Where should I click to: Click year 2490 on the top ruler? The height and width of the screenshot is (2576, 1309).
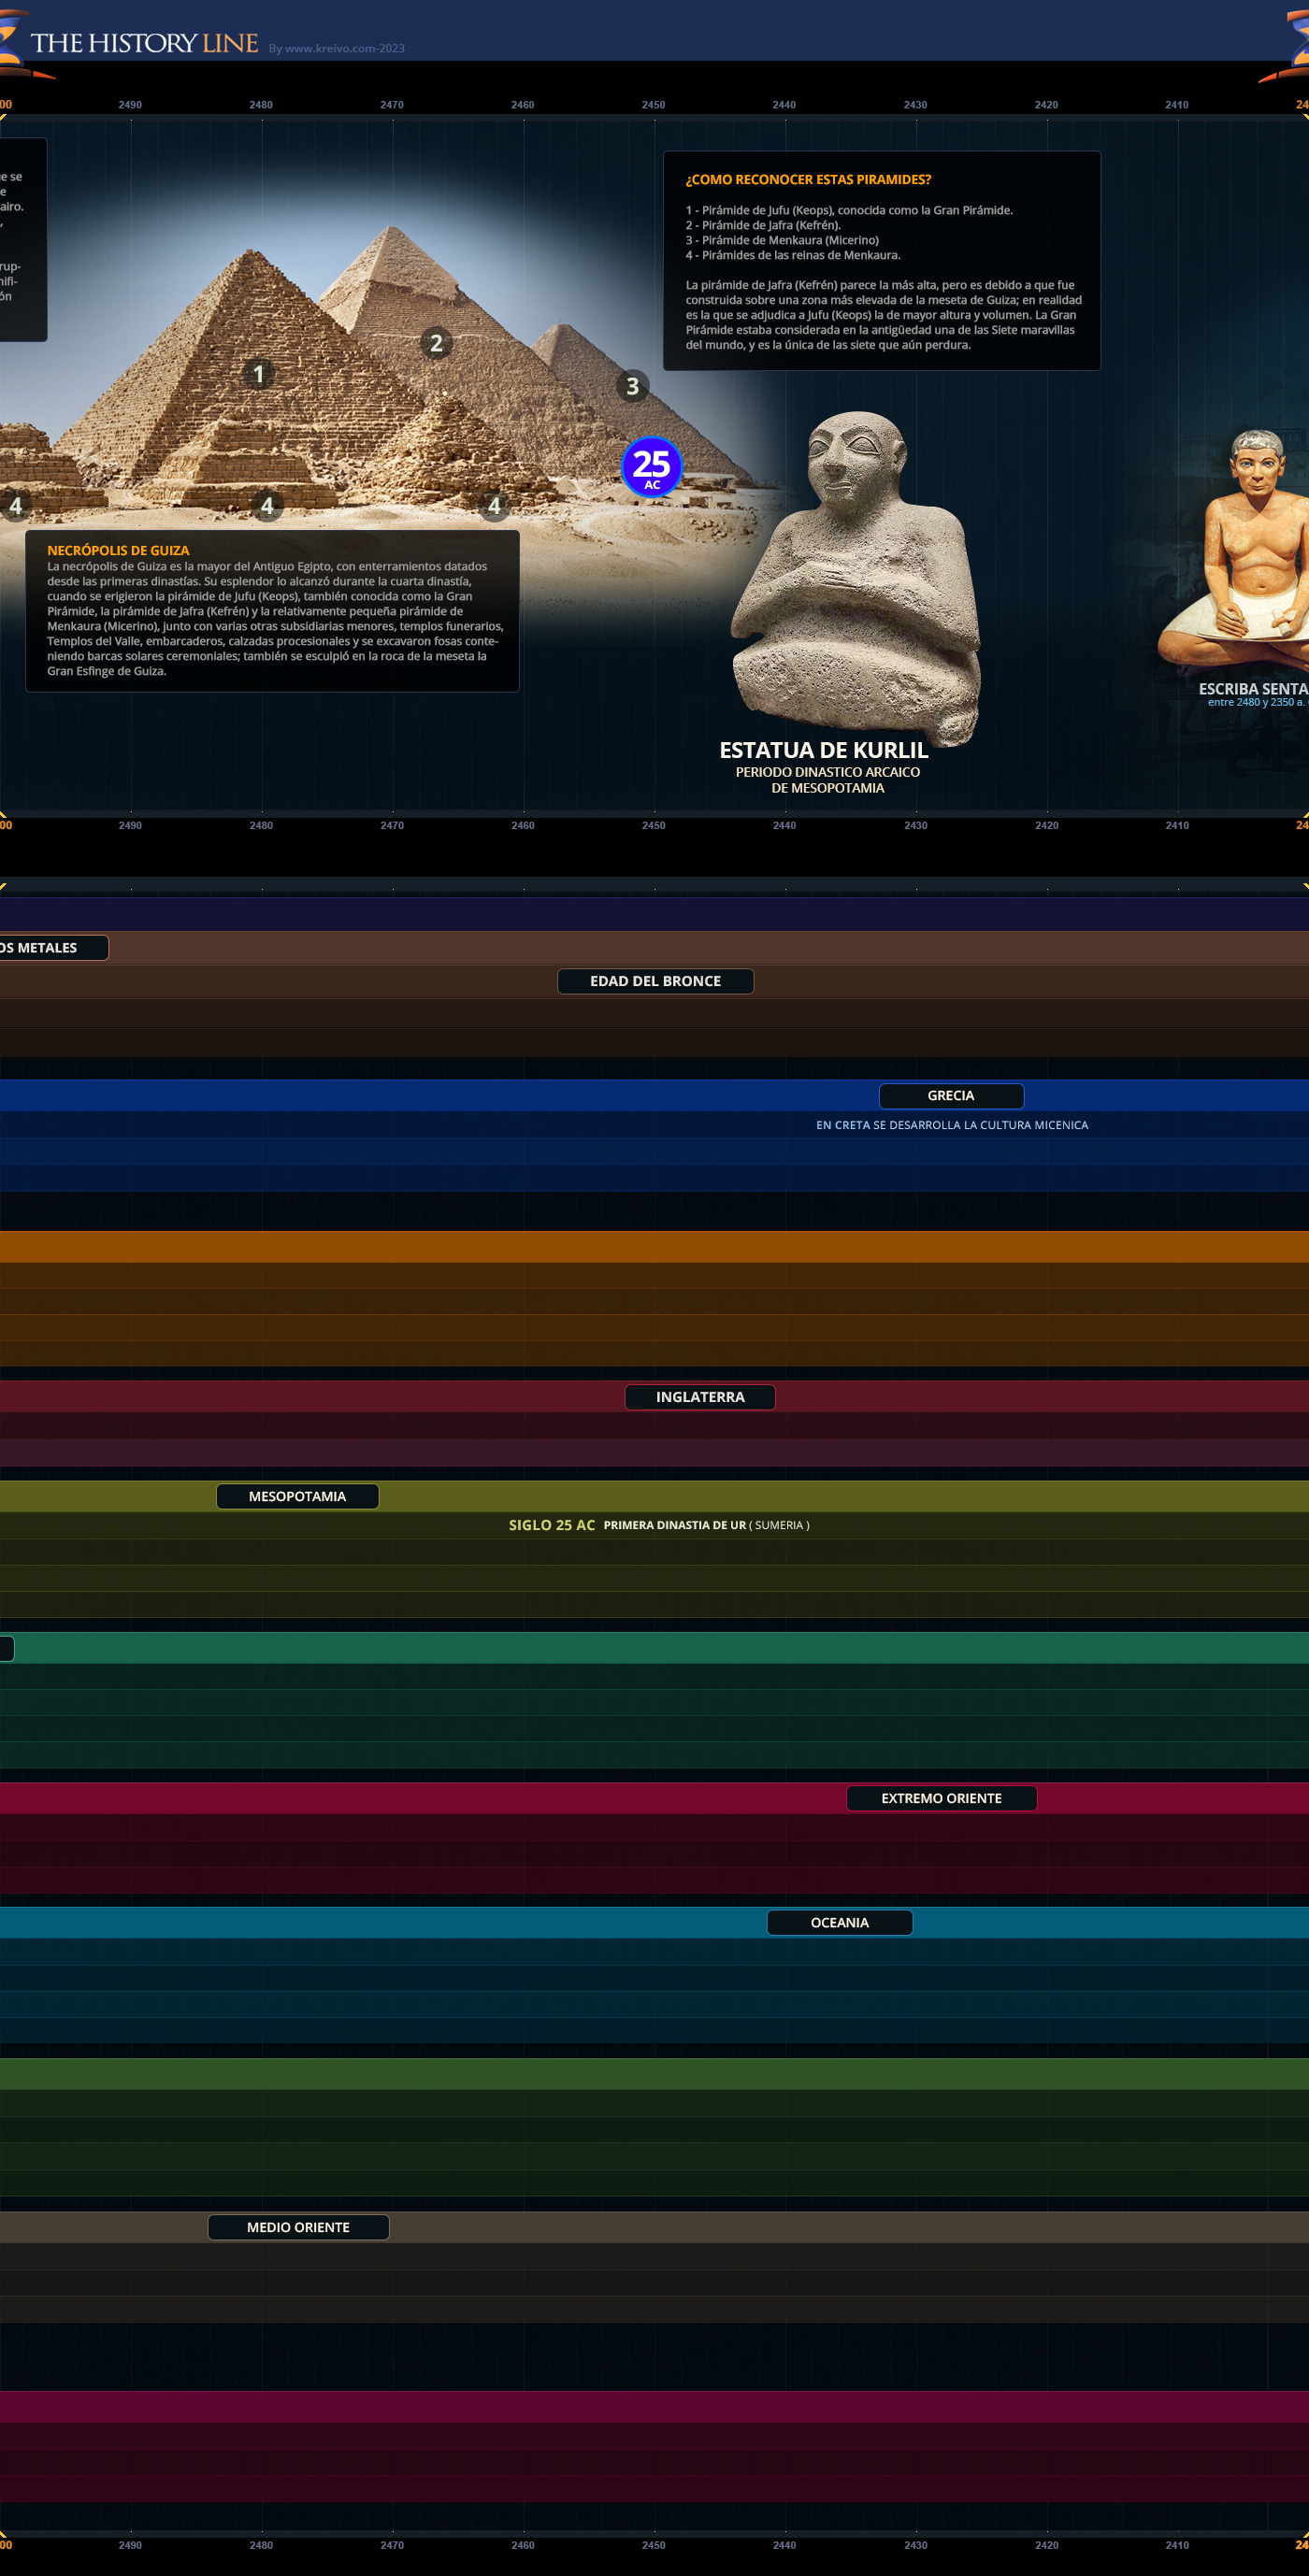click(130, 105)
